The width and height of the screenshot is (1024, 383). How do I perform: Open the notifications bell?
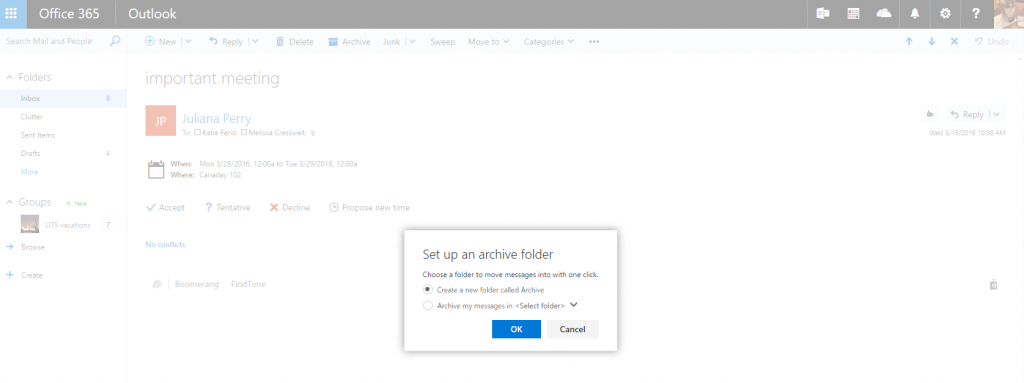(x=914, y=14)
